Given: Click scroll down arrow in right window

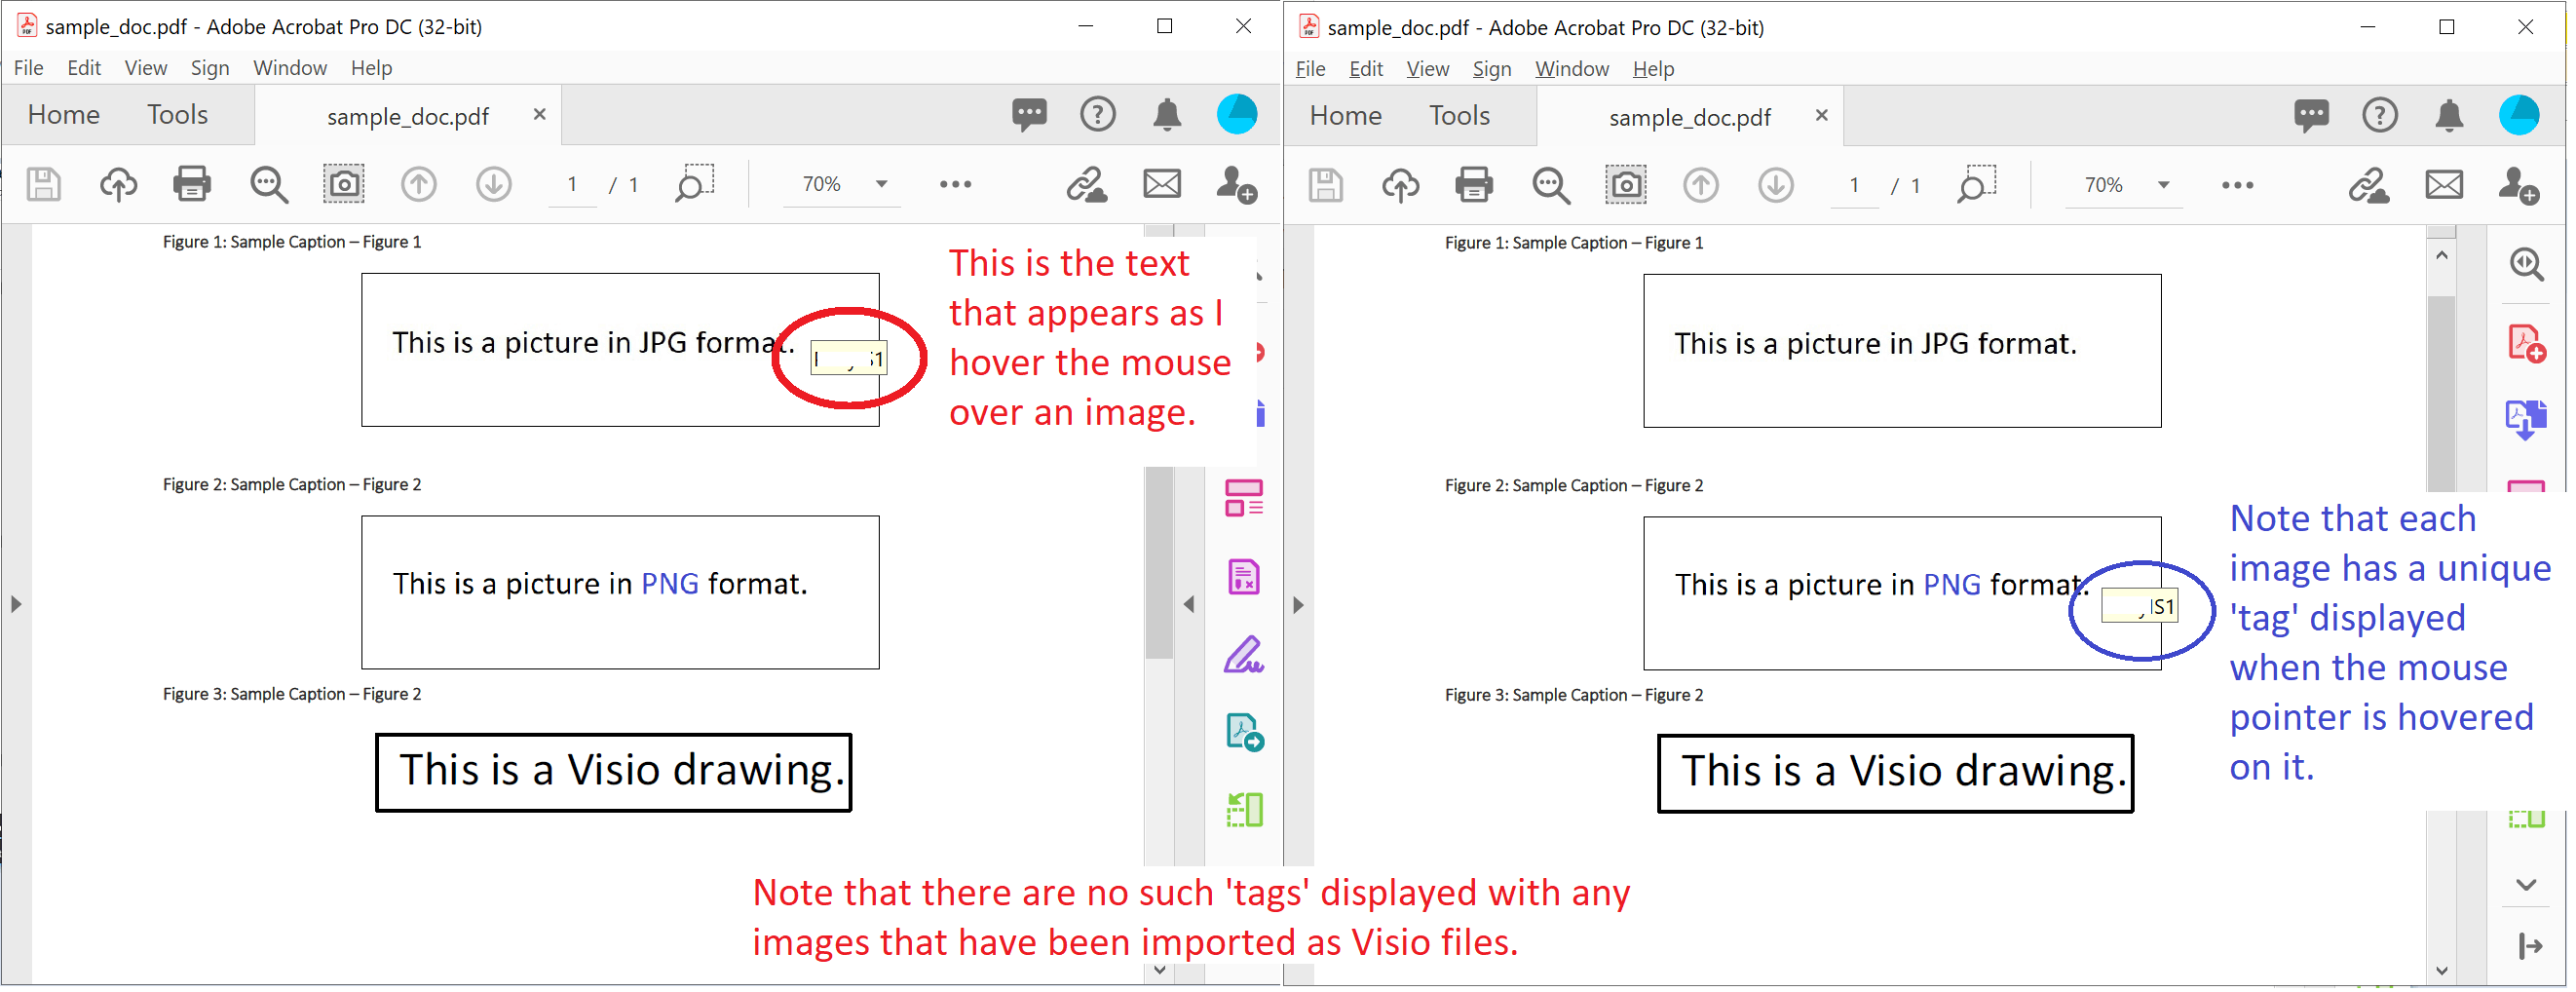Looking at the screenshot, I should point(2441,971).
